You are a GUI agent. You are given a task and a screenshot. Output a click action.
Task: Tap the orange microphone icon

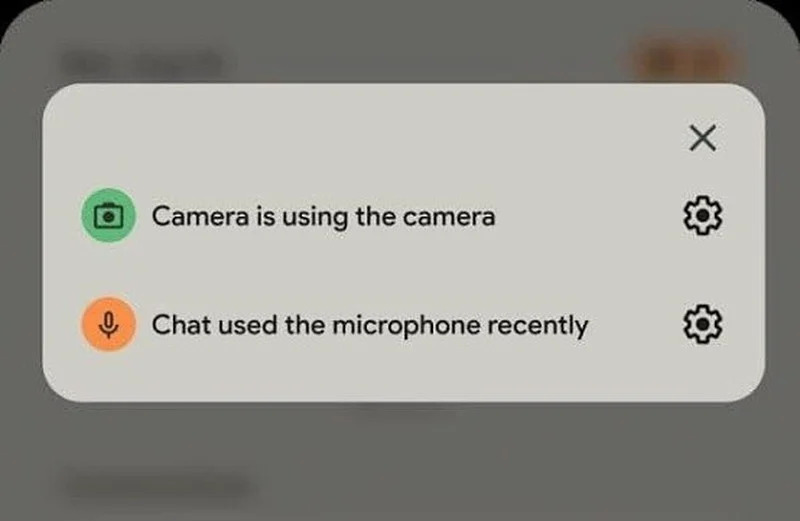[109, 324]
